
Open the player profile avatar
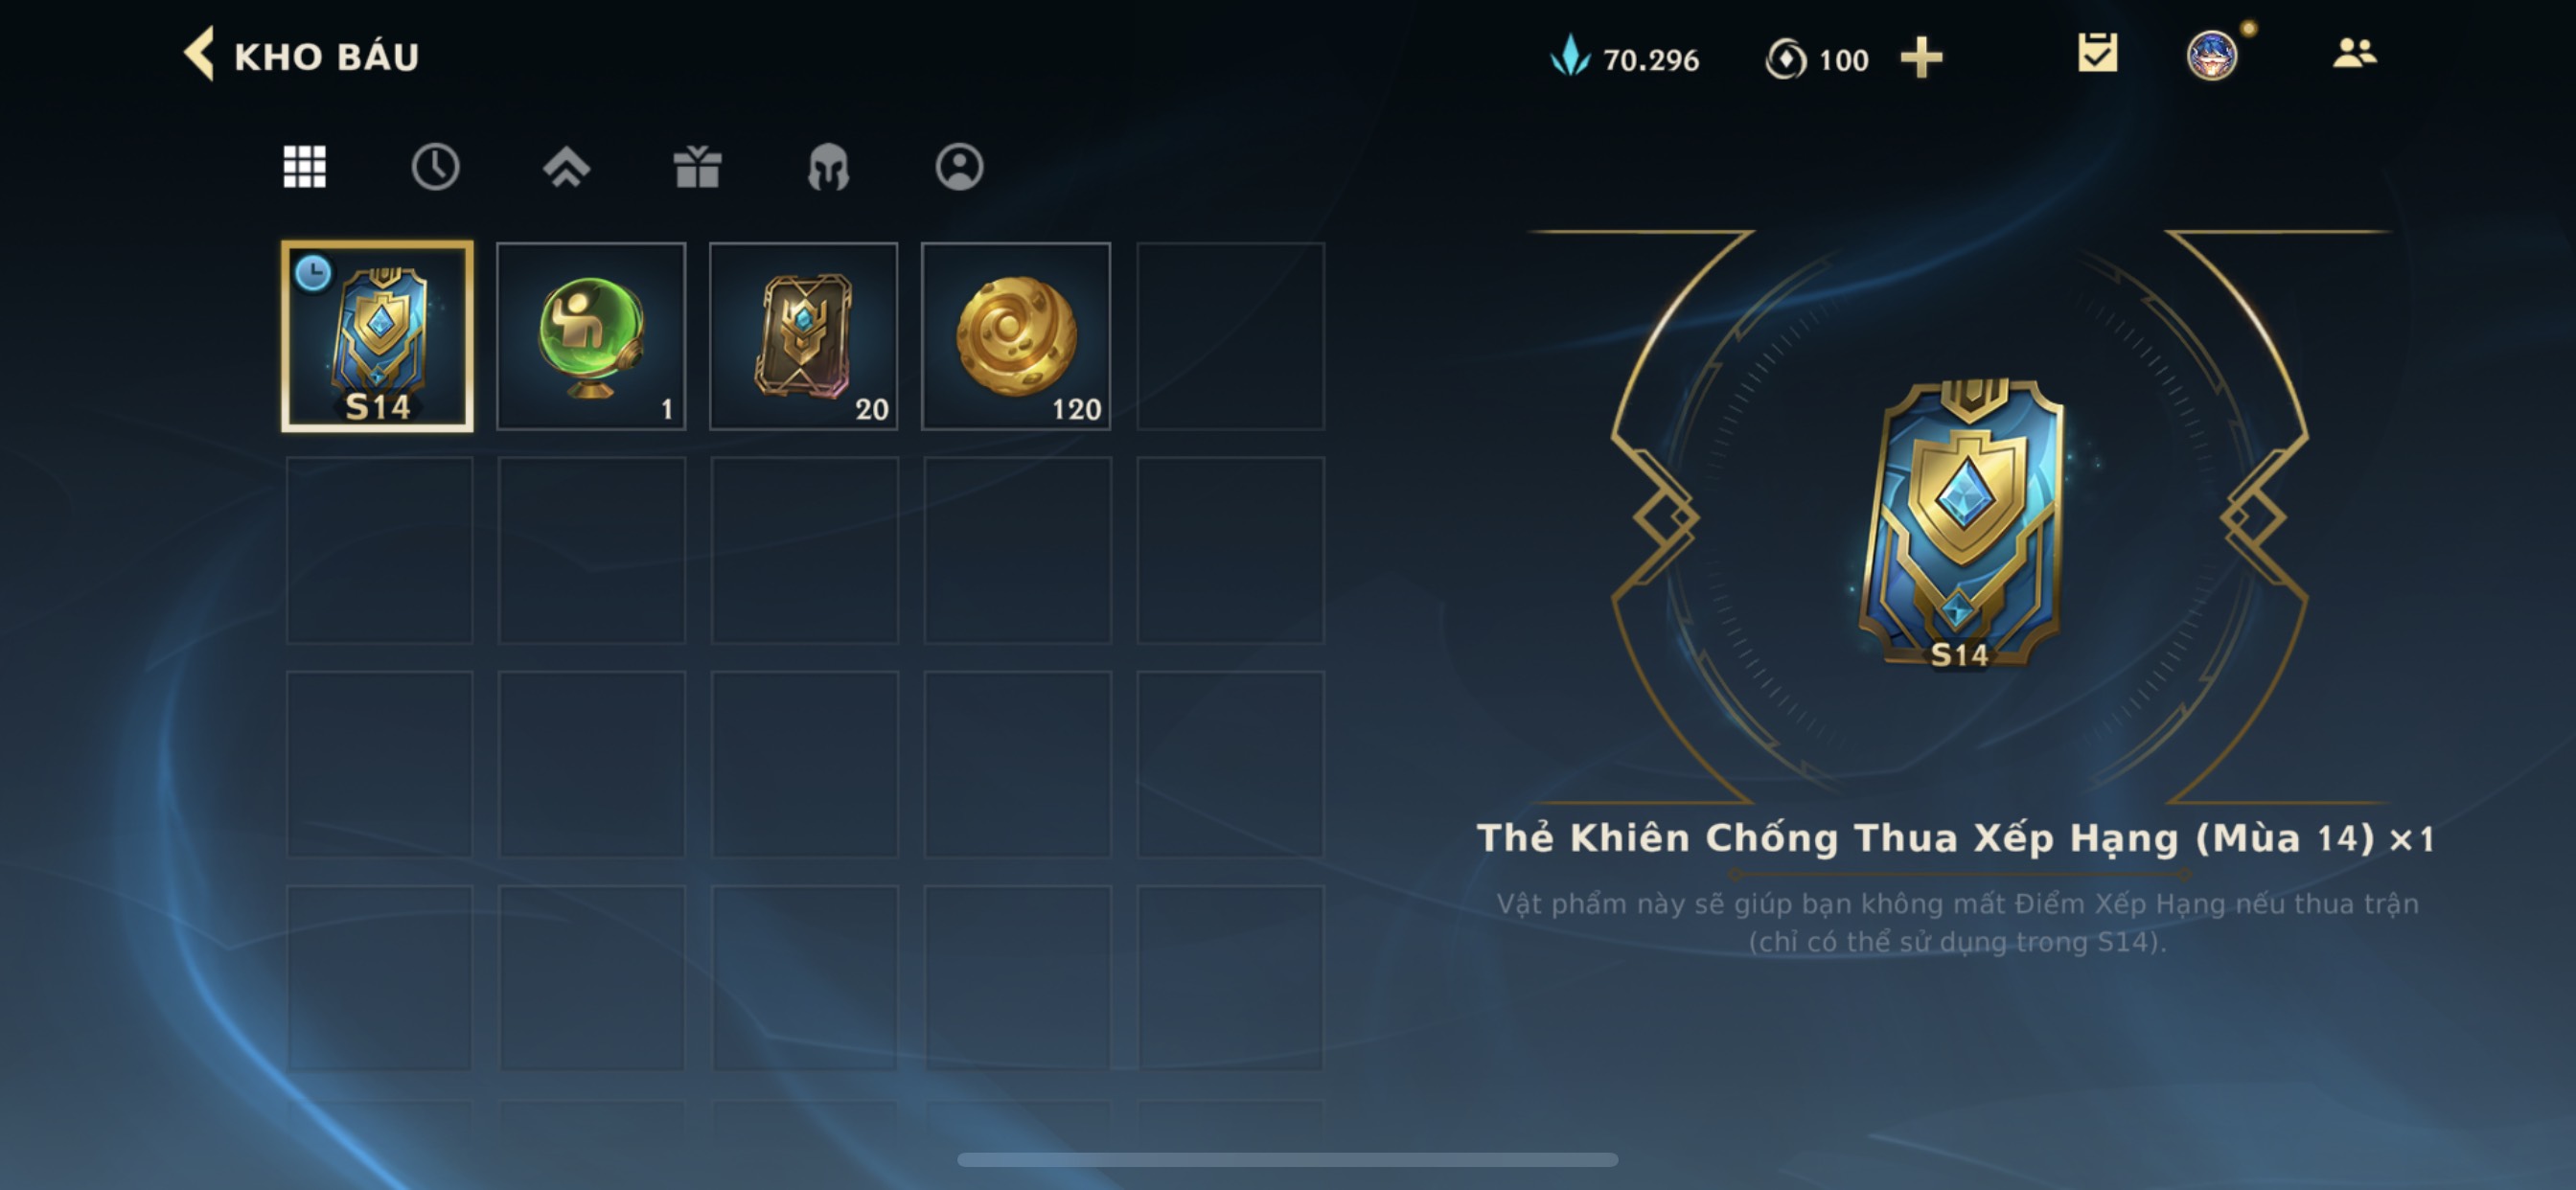pos(2211,55)
